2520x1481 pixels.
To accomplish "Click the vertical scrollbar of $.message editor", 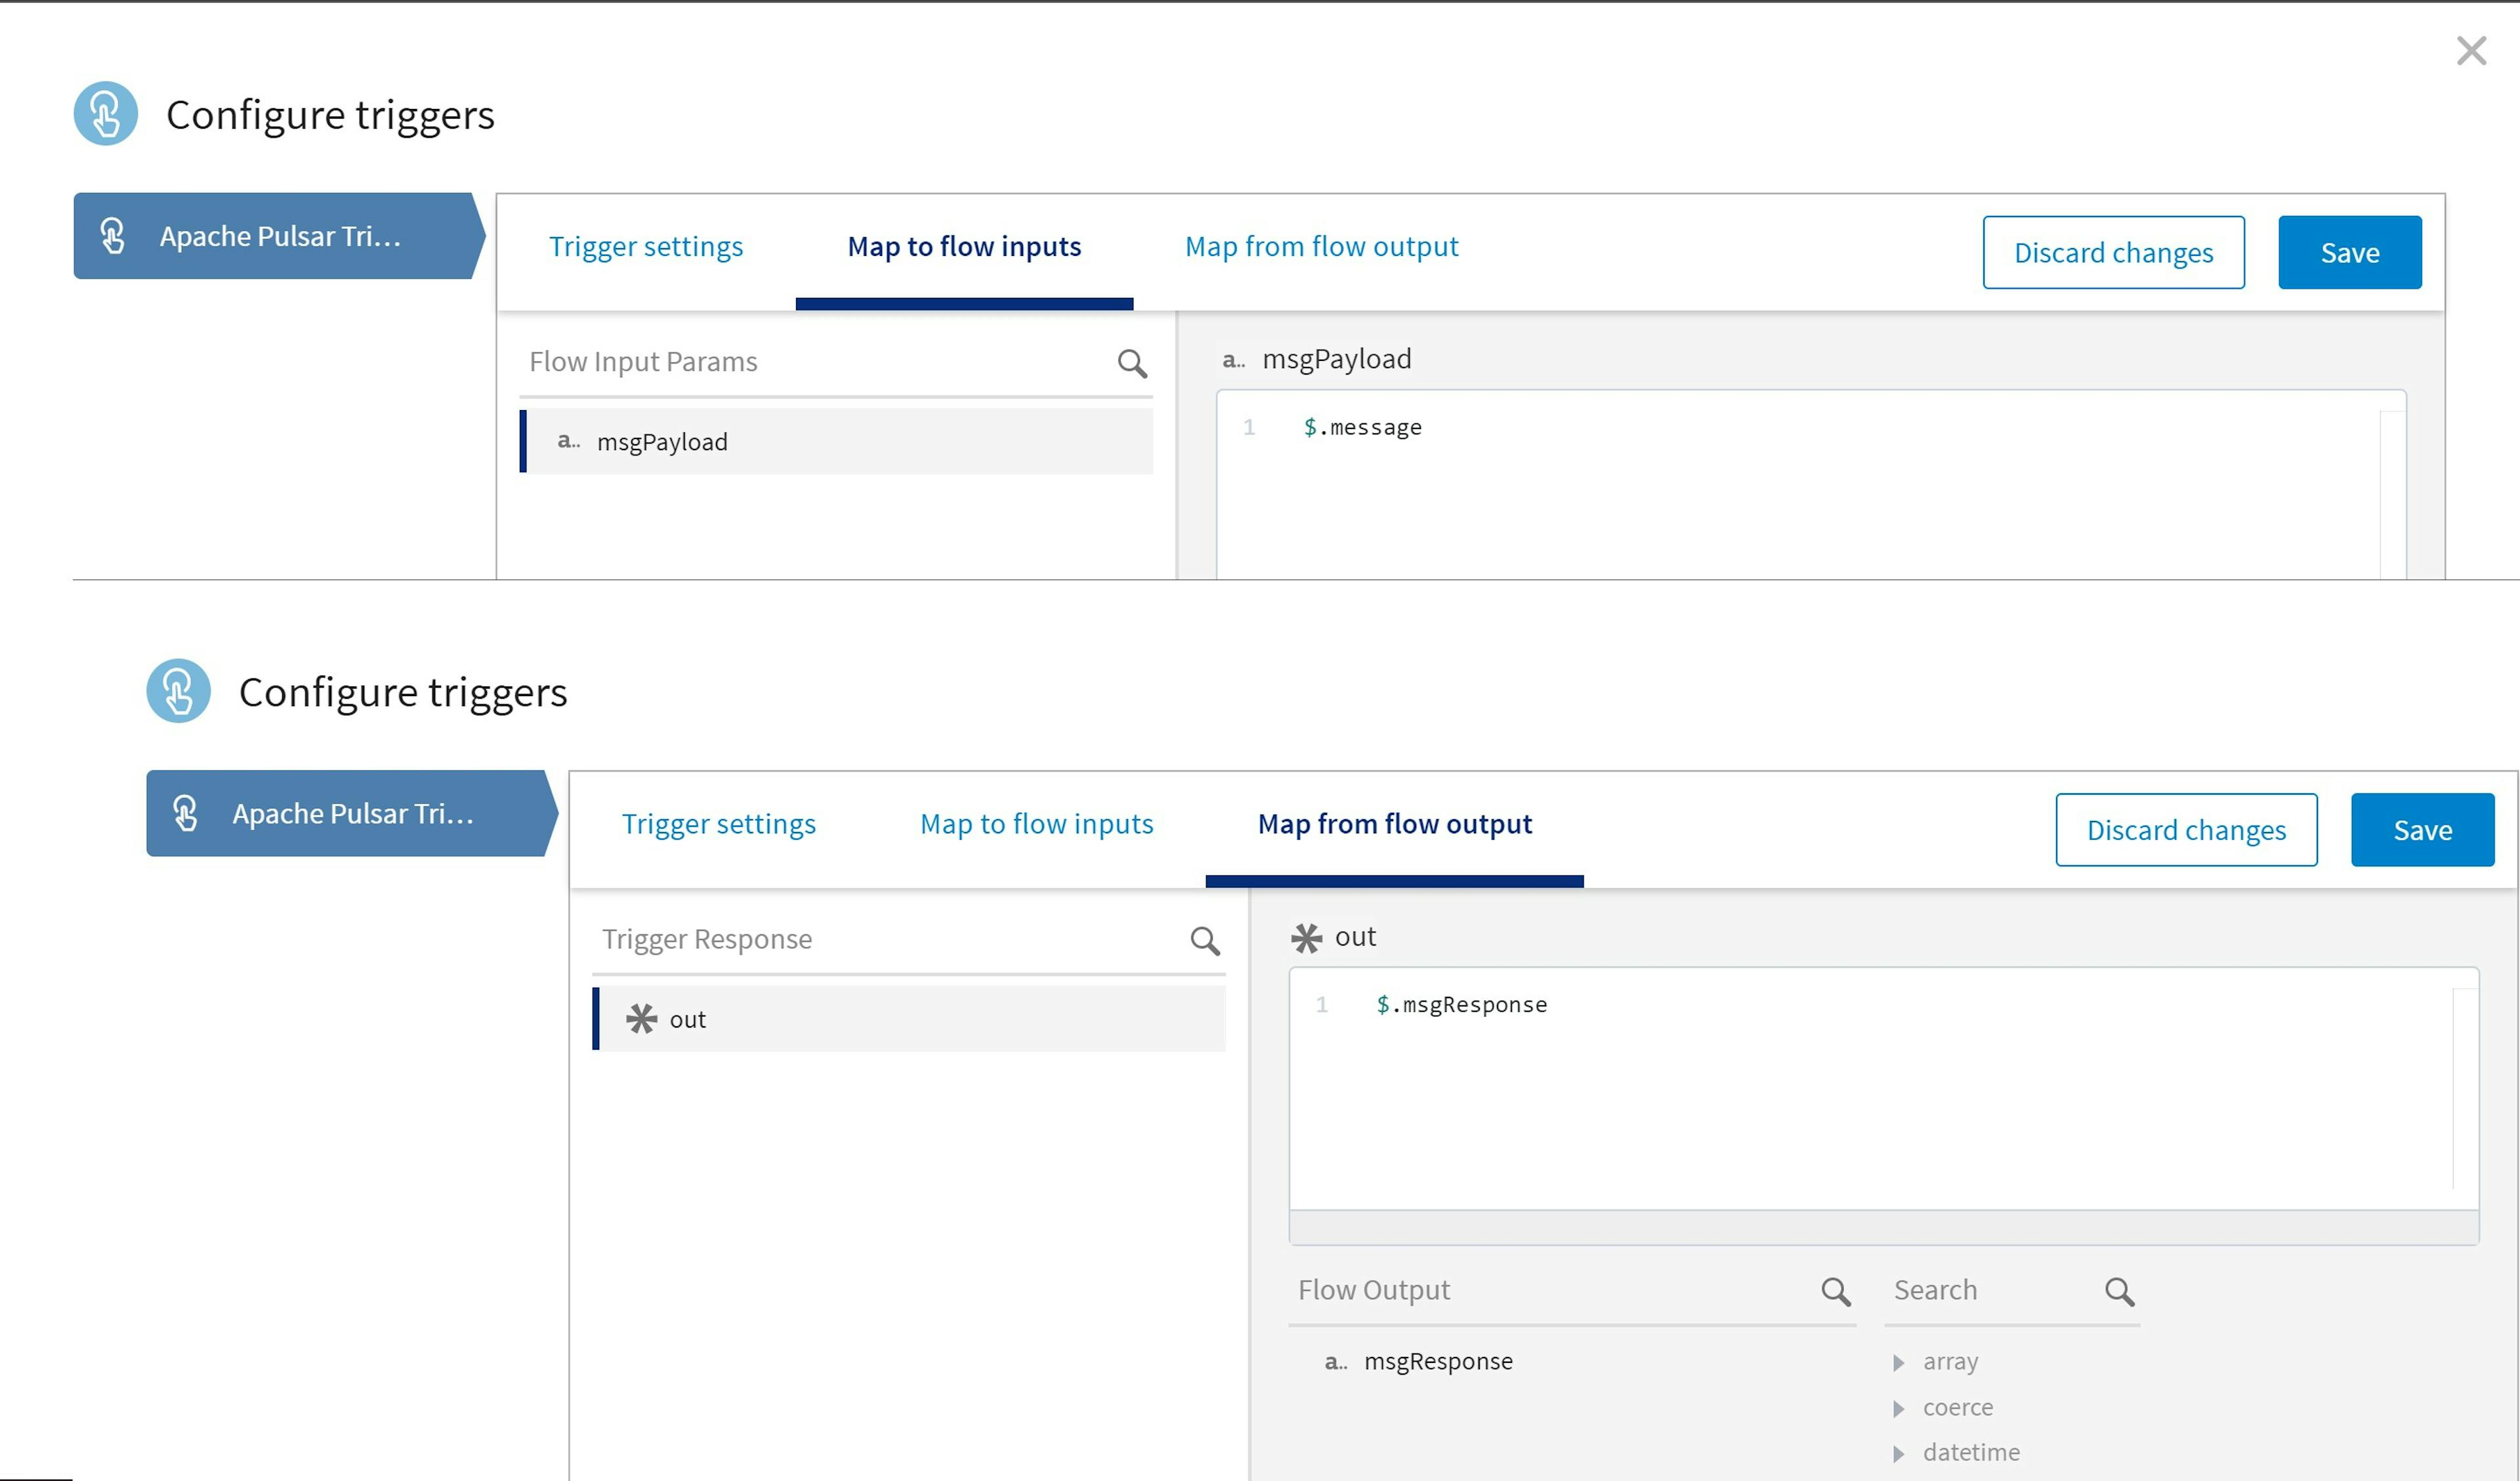I will click(2392, 494).
